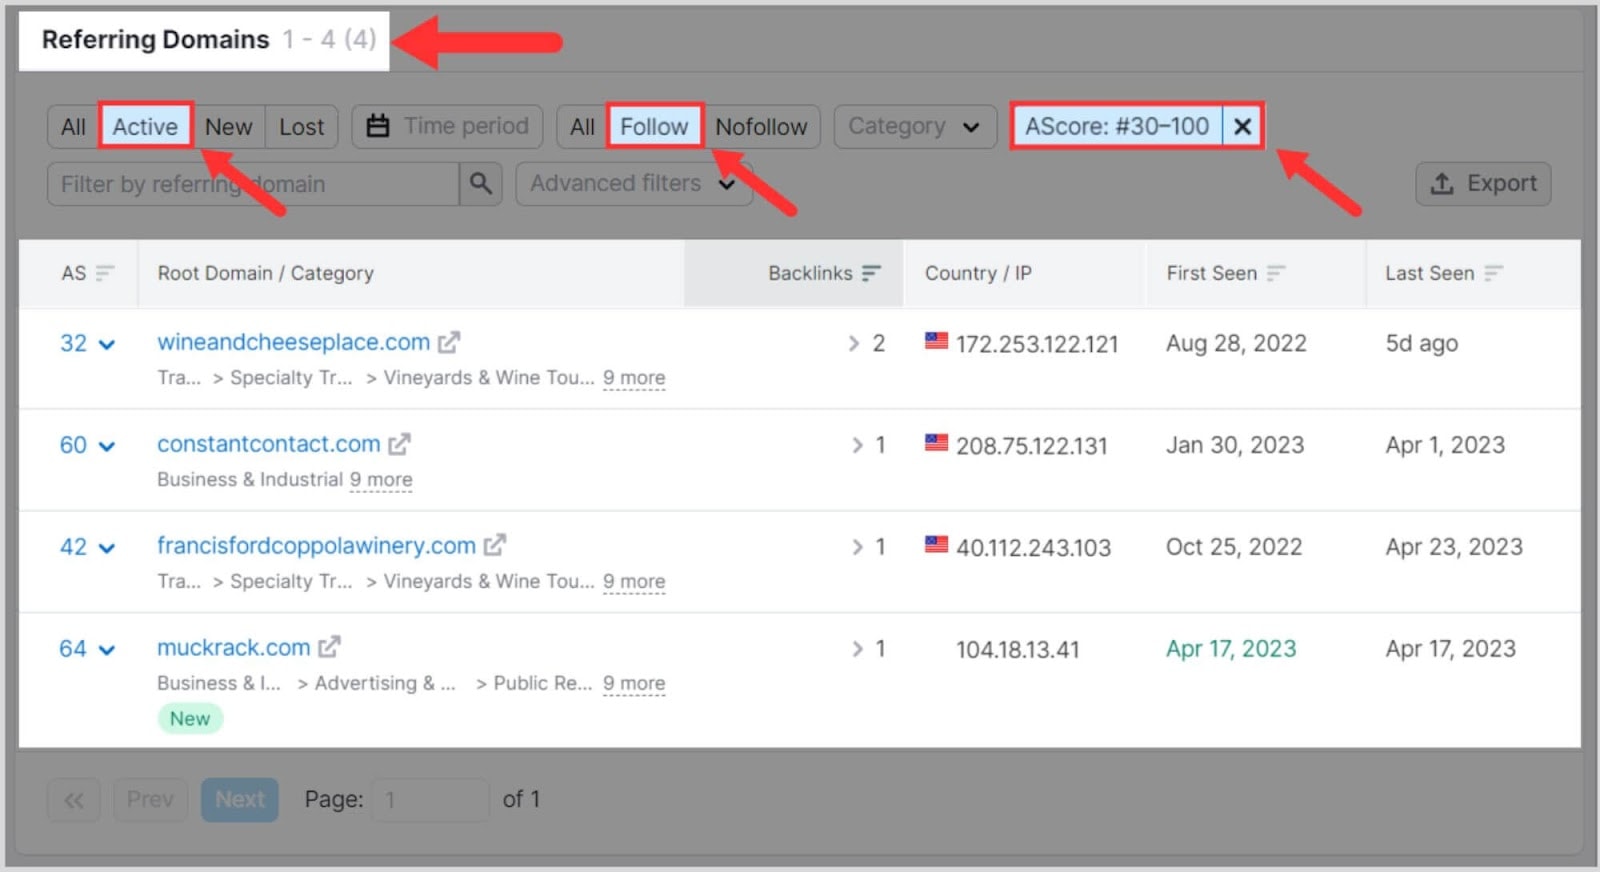Click the Filter by referring domain field
The width and height of the screenshot is (1600, 872).
click(252, 184)
